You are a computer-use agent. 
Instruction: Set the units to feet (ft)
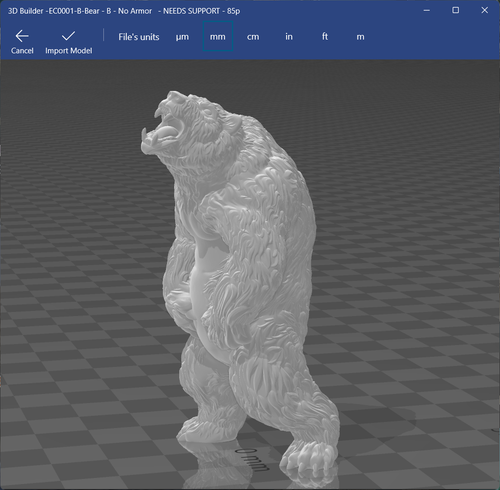click(325, 36)
